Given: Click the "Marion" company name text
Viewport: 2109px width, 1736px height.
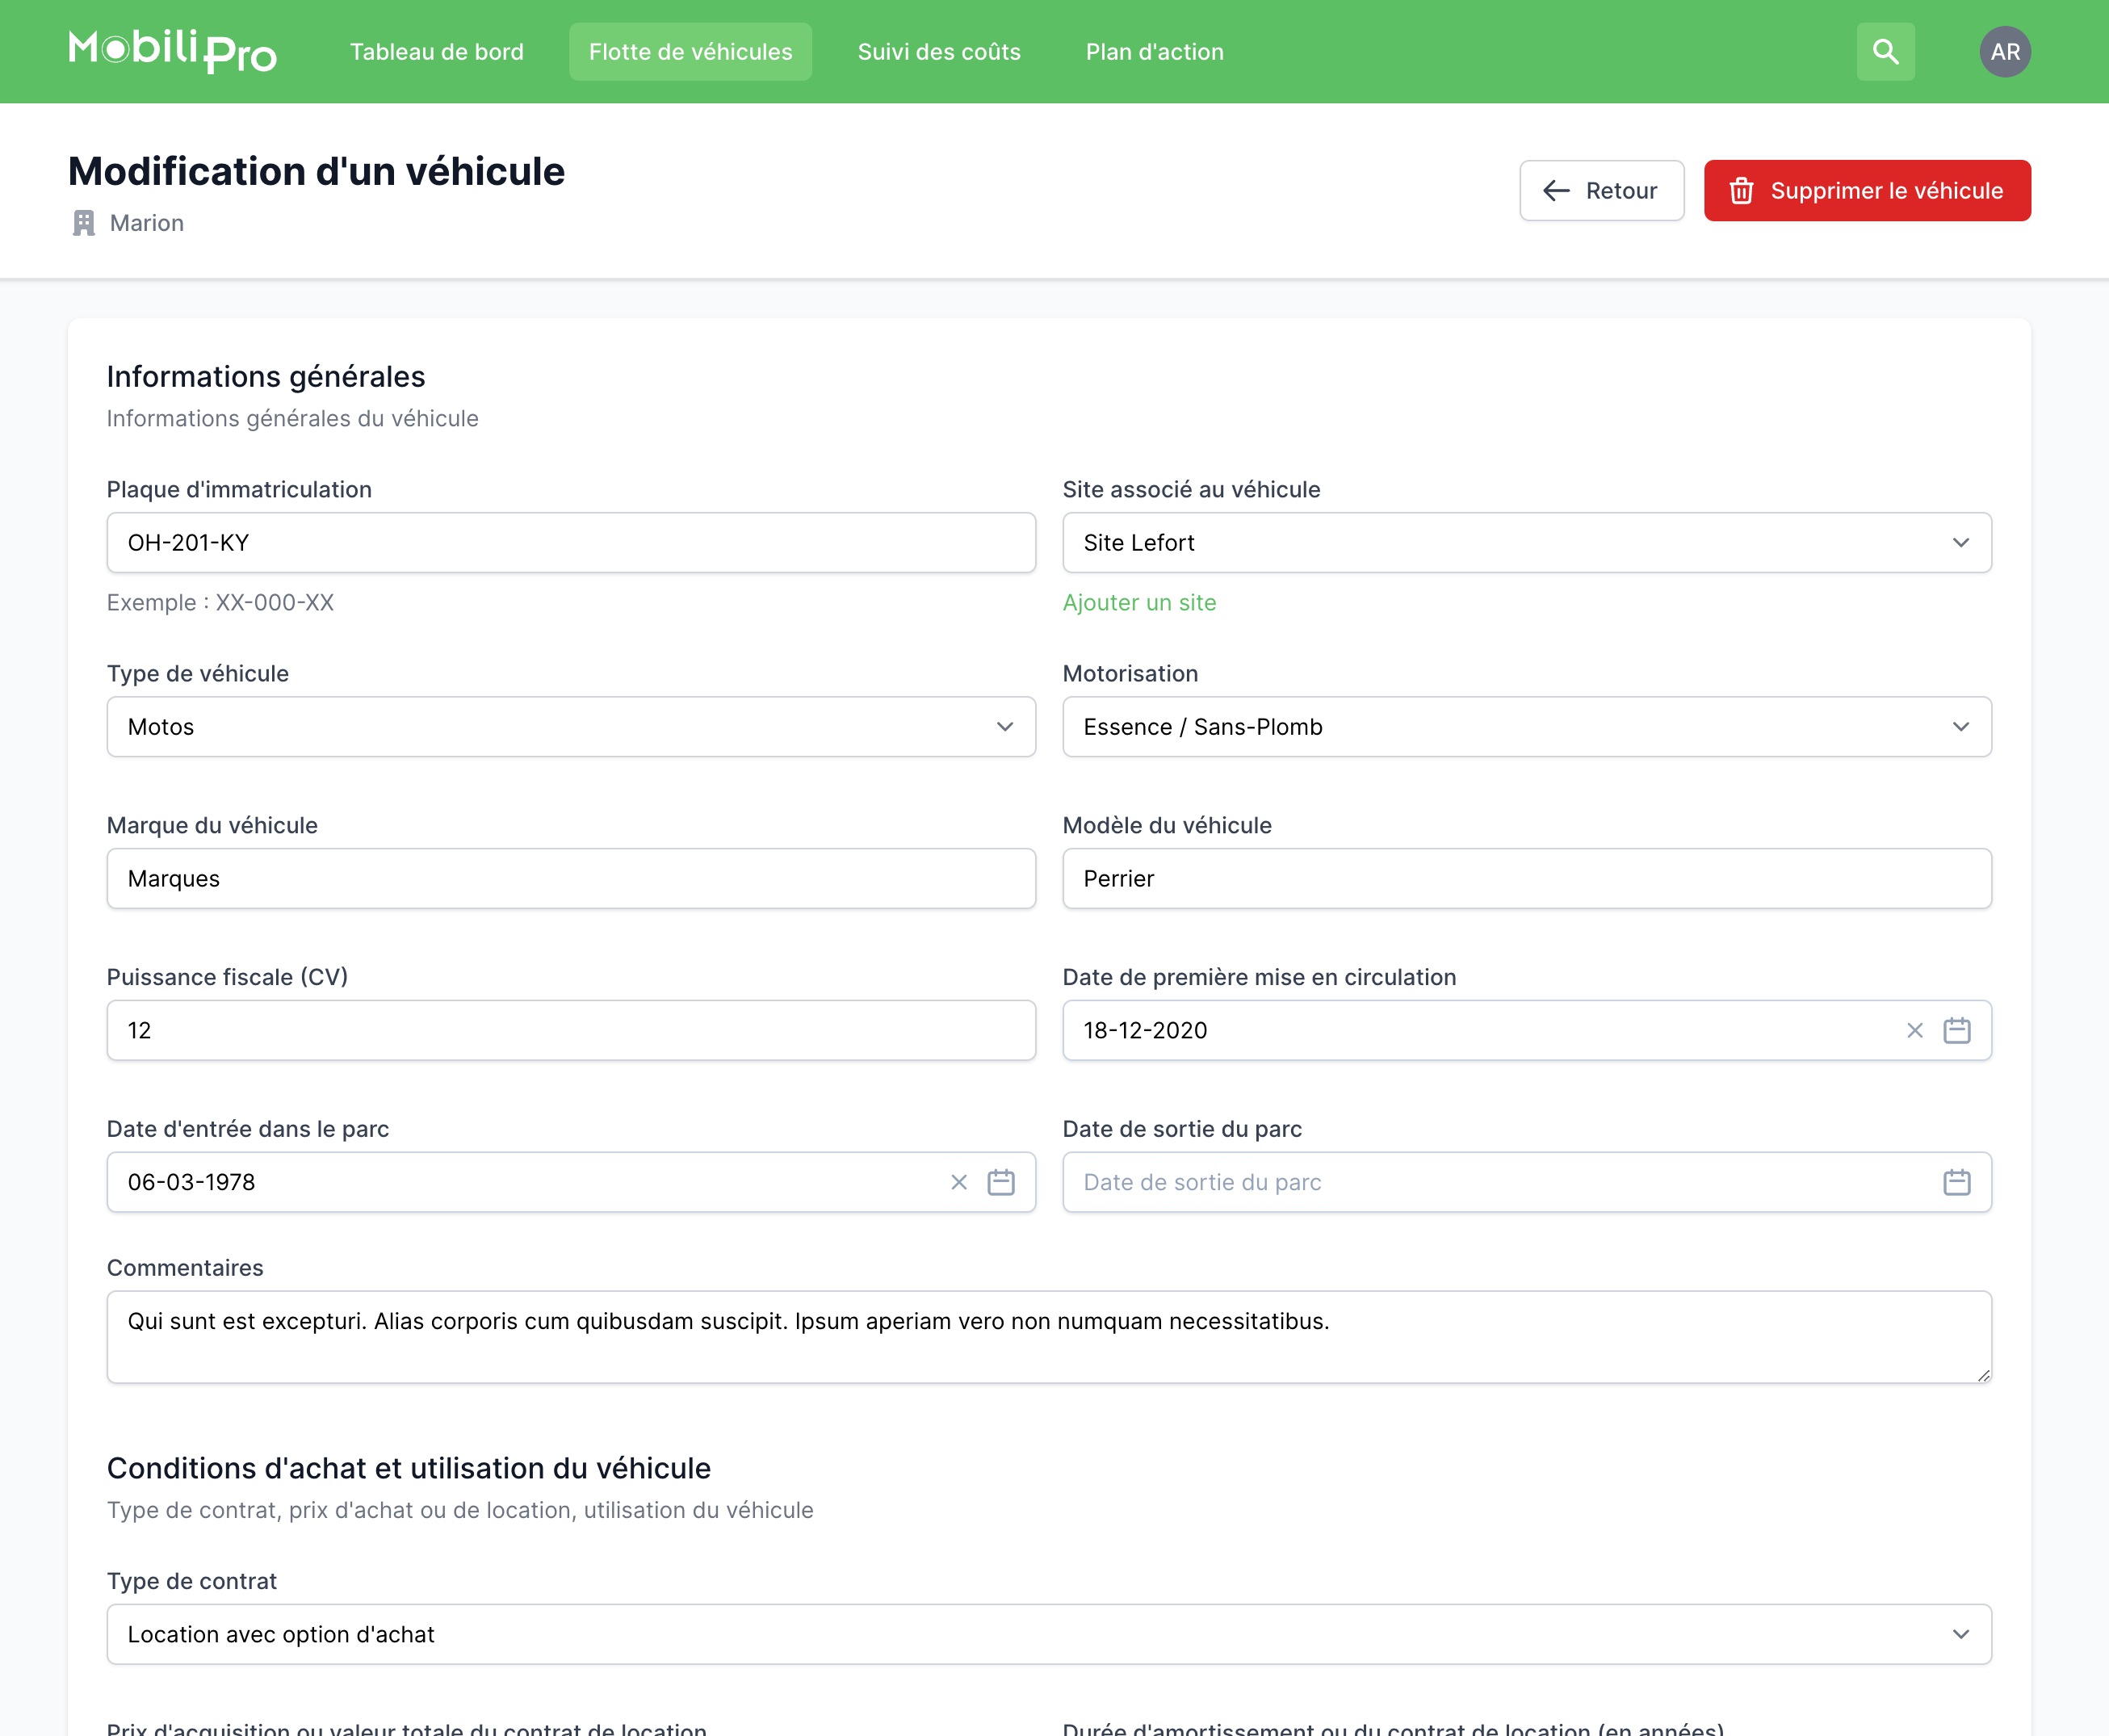Looking at the screenshot, I should point(147,223).
